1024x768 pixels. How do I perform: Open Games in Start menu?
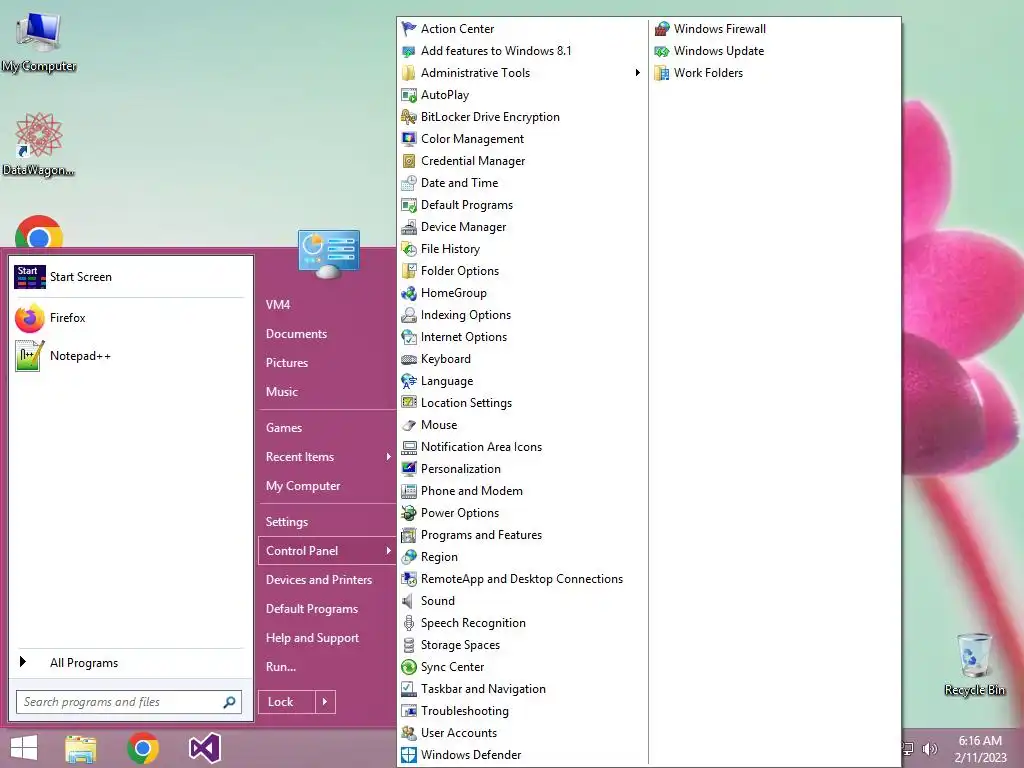(x=283, y=428)
